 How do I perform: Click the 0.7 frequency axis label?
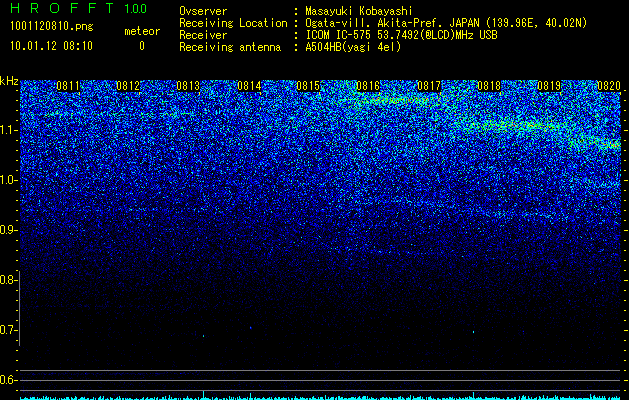pos(7,330)
